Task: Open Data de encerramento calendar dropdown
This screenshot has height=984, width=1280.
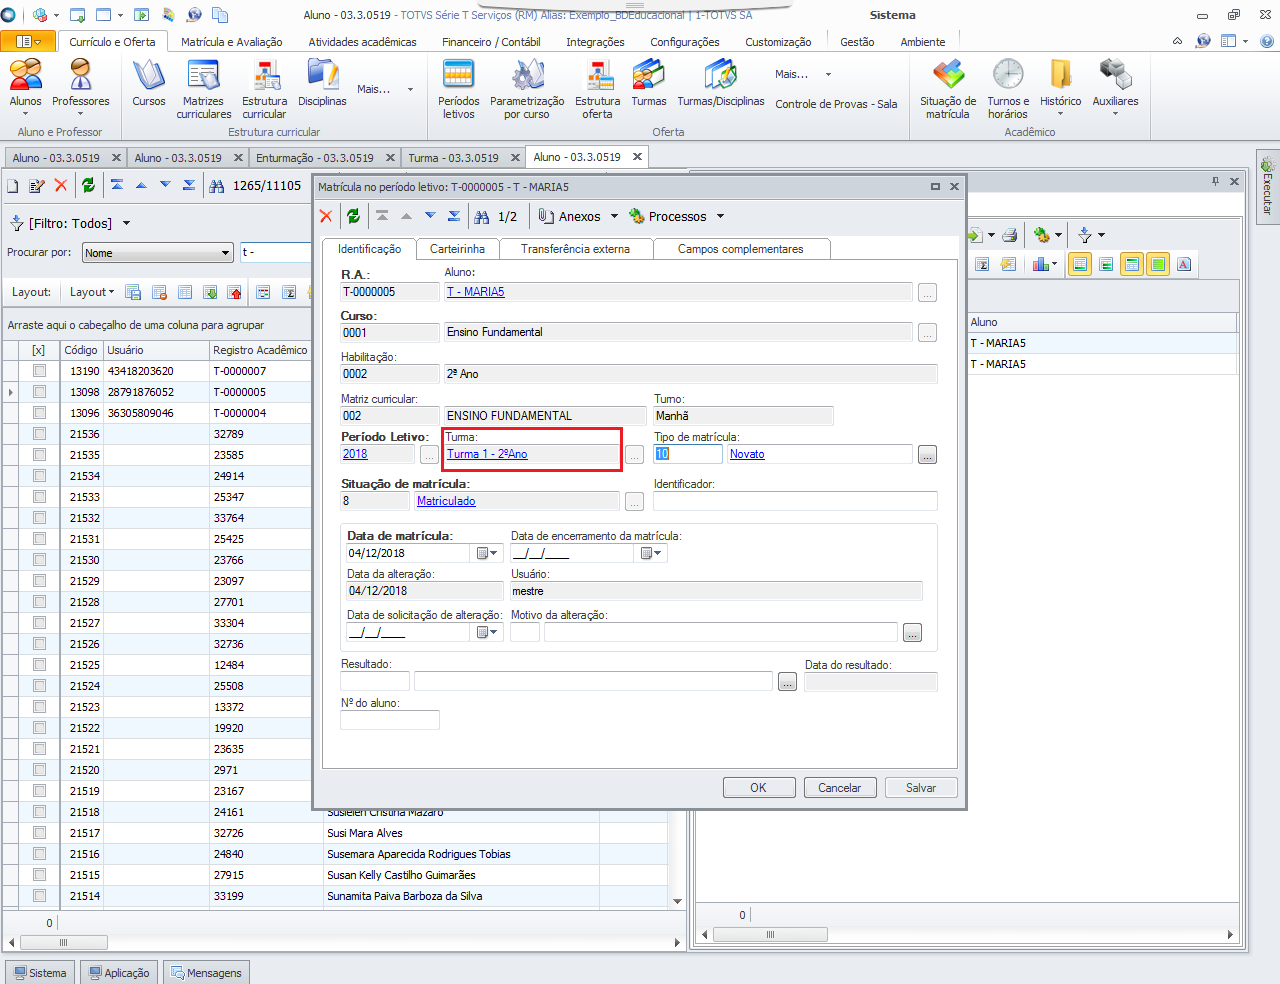Action: coord(651,553)
